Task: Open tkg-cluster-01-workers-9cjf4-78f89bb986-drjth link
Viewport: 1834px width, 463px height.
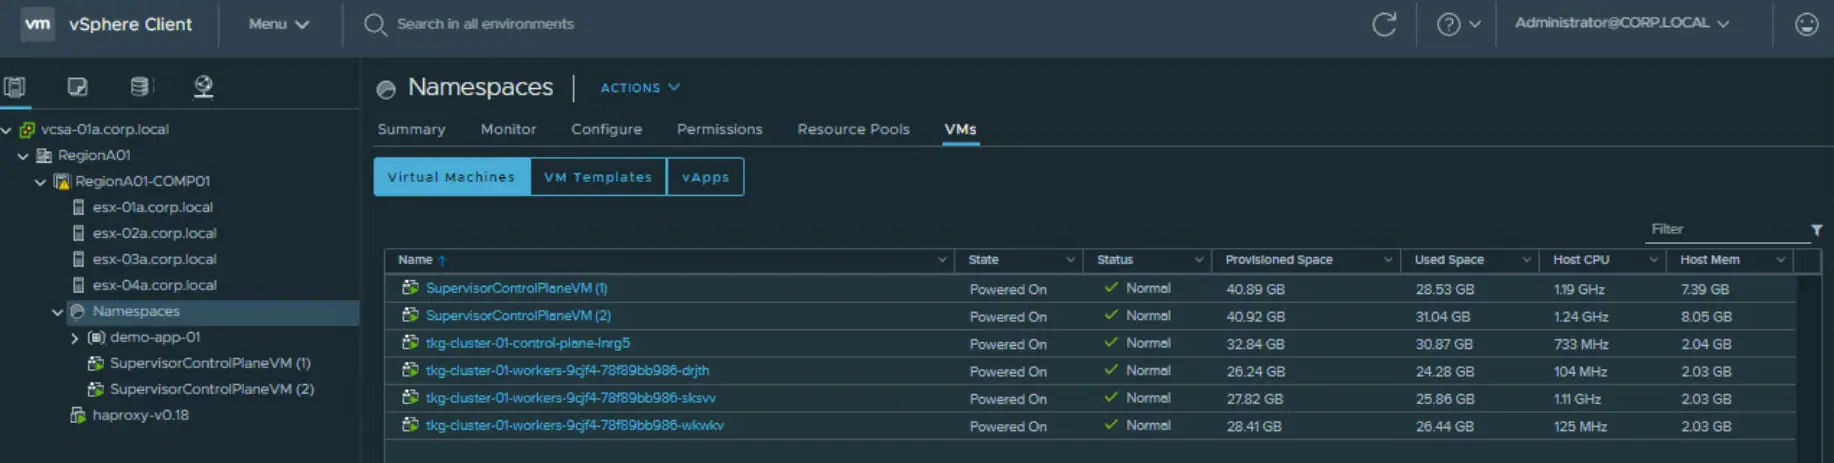Action: [567, 371]
